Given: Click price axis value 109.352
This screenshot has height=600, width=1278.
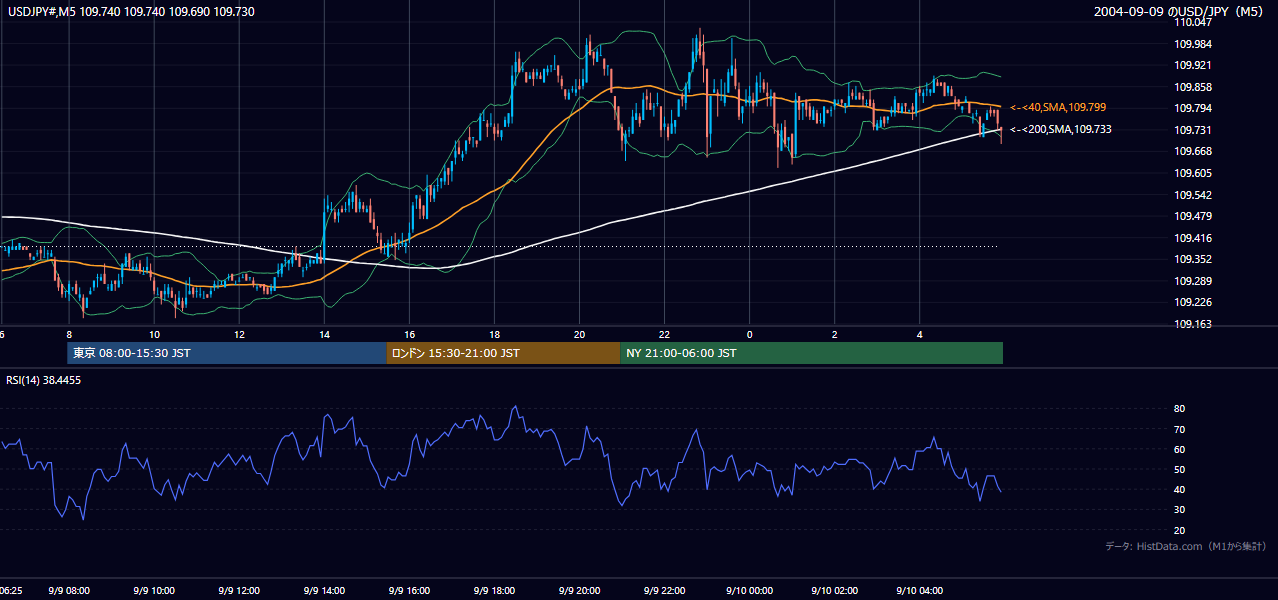Looking at the screenshot, I should coord(1195,259).
